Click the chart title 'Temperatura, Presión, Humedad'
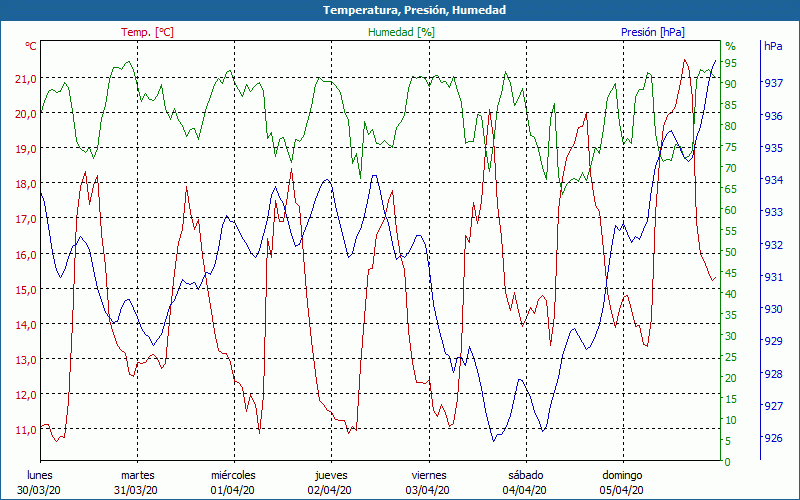 coord(414,10)
